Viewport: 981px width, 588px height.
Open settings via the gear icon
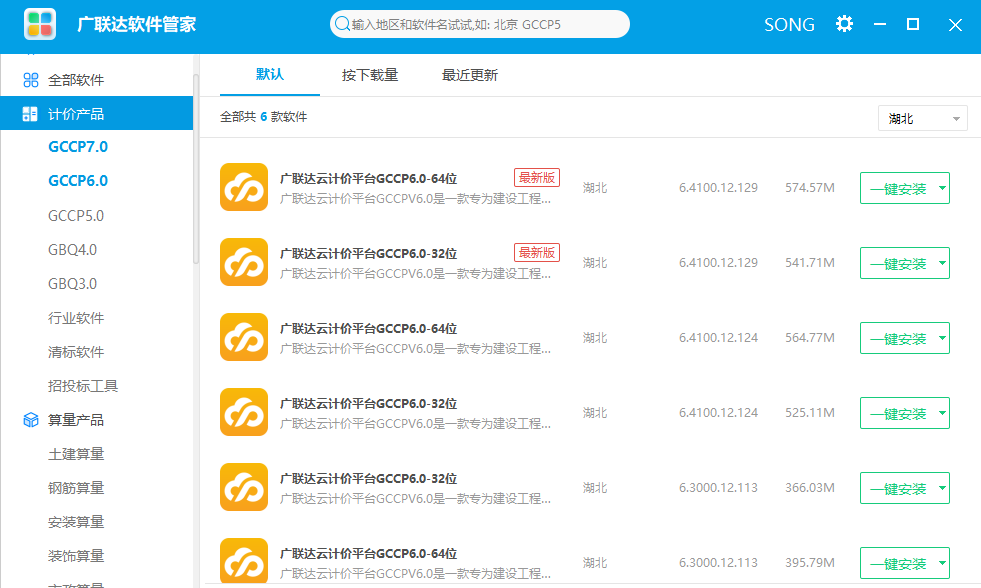pos(844,24)
